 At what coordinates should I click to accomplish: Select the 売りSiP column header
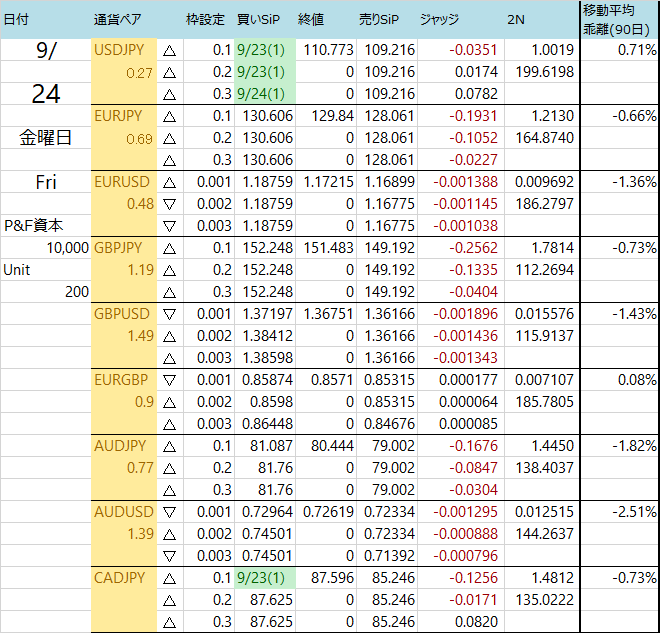coord(379,19)
